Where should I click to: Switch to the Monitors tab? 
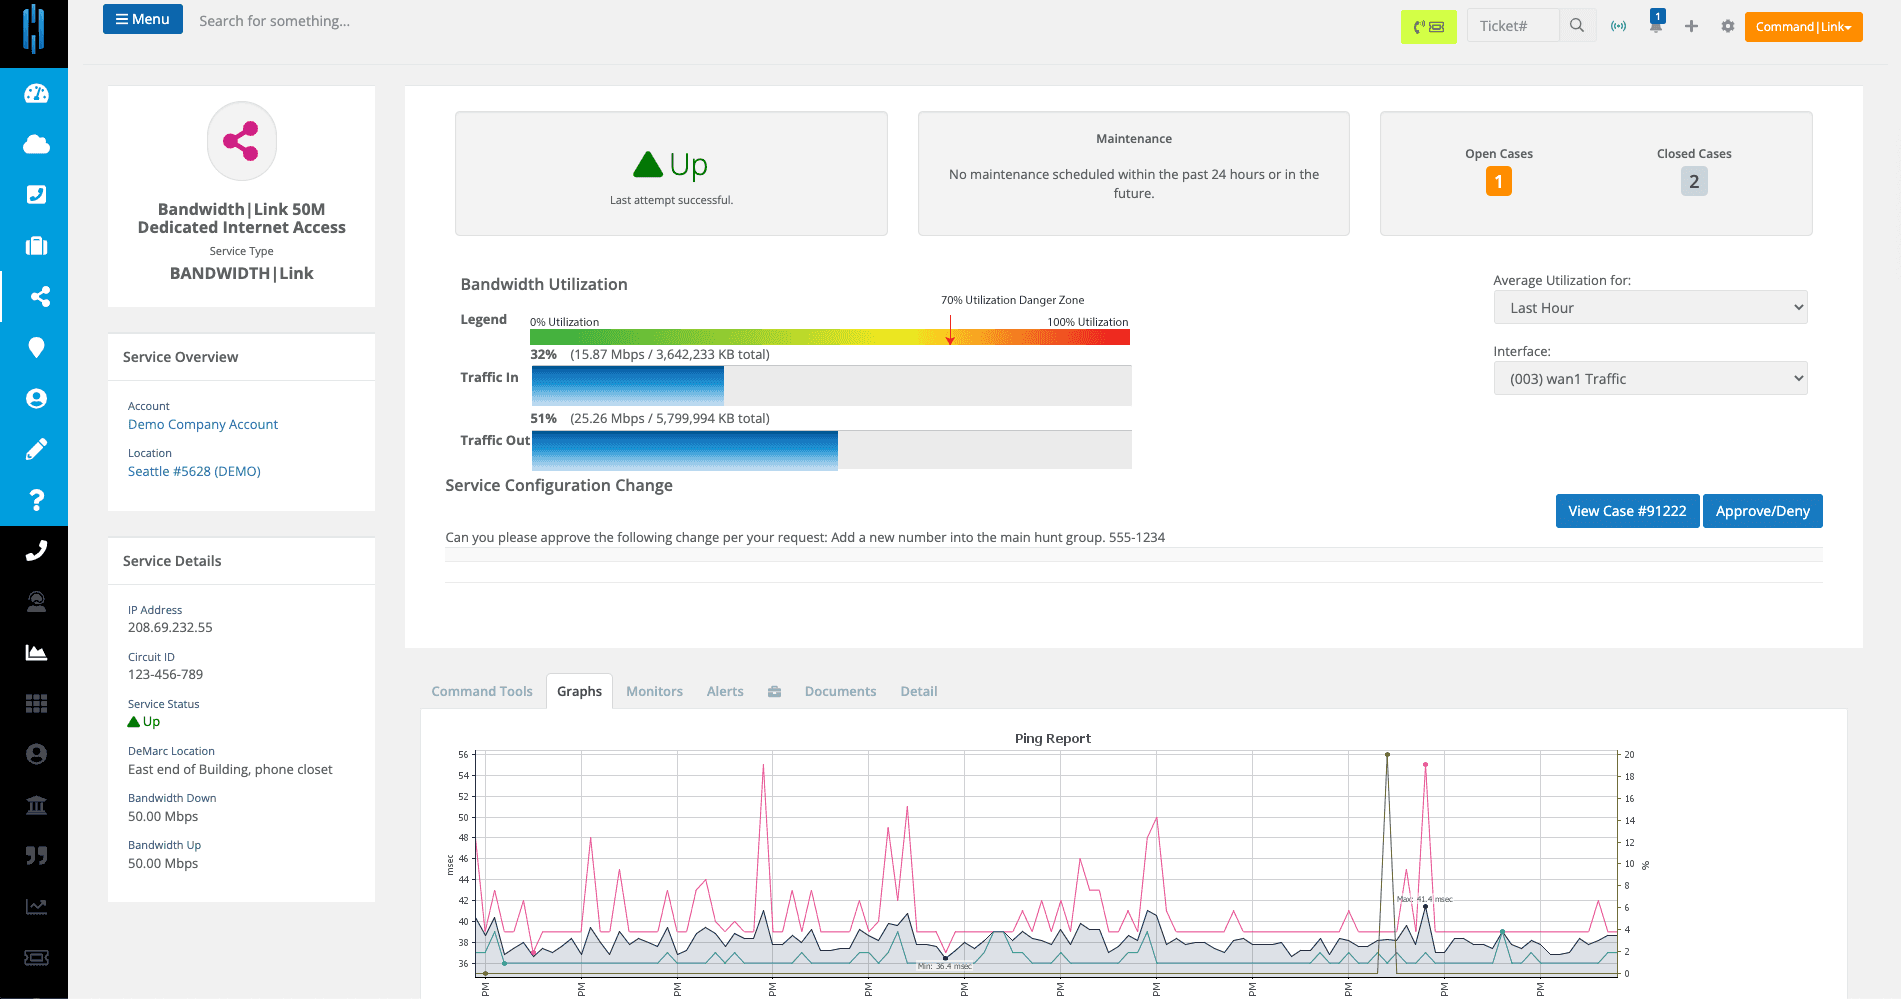click(x=654, y=692)
